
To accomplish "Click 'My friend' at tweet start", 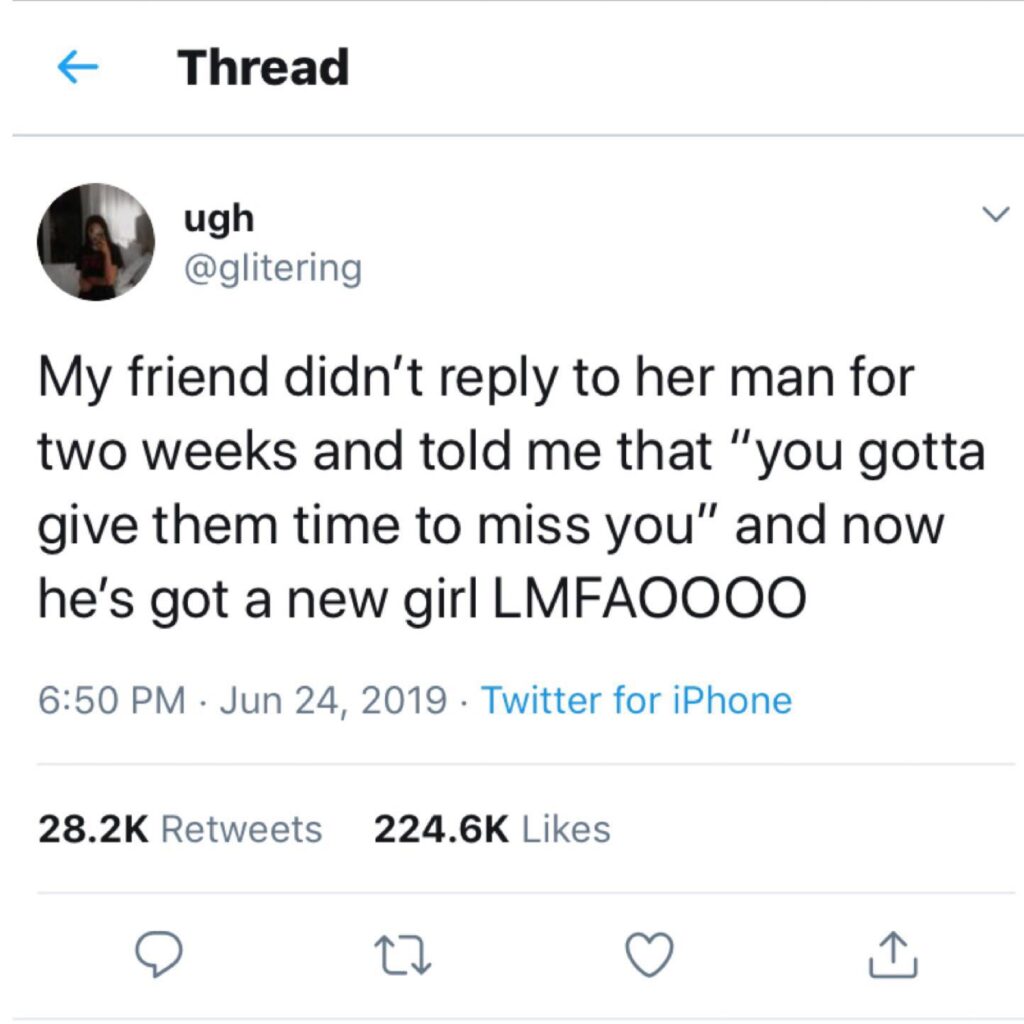I will (153, 378).
